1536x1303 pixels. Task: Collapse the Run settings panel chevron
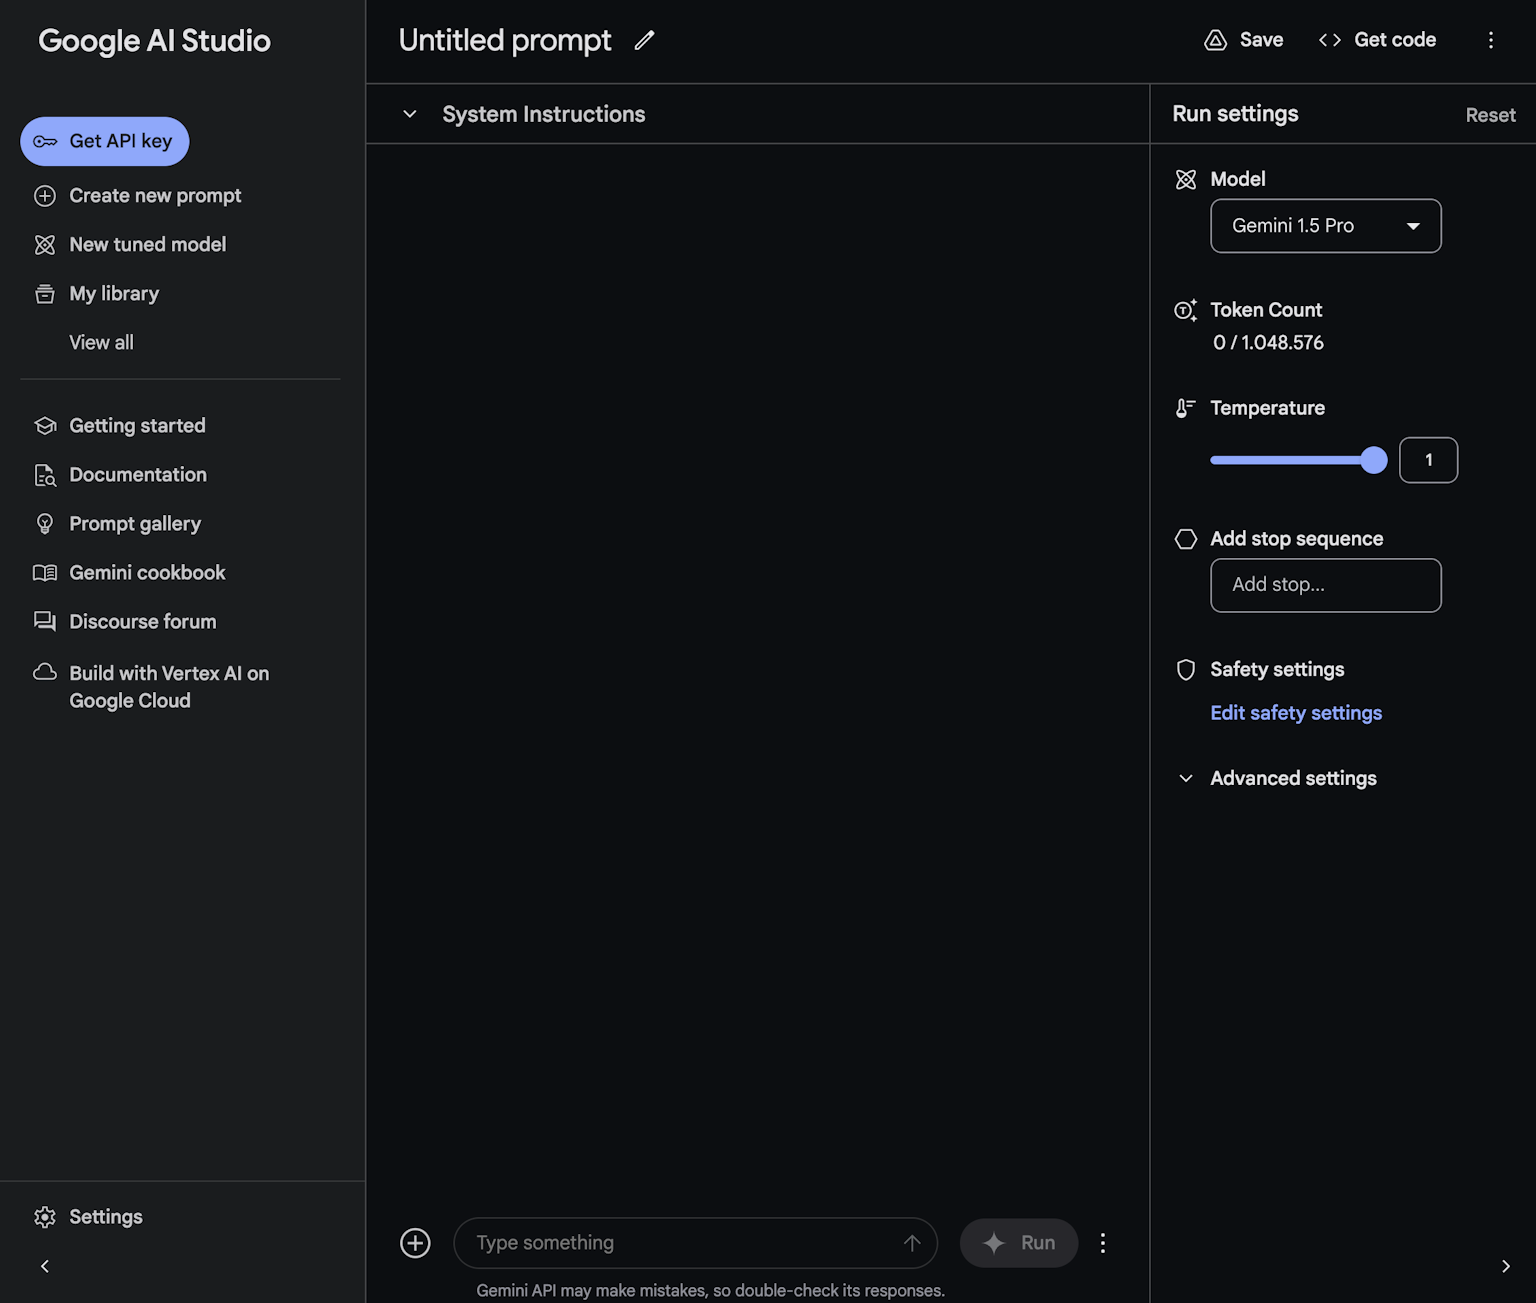pos(1505,1266)
